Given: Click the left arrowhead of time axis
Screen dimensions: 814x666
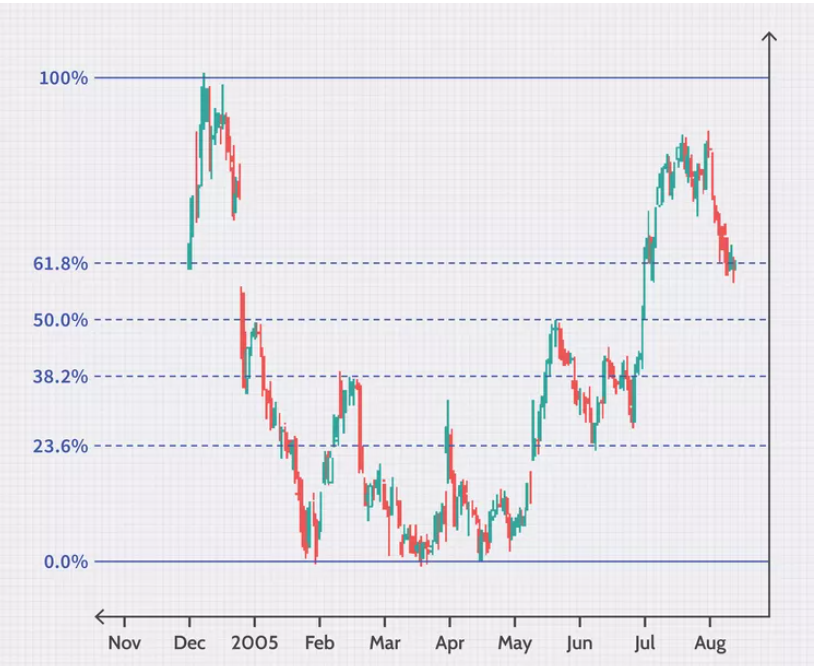Looking at the screenshot, I should (100, 617).
